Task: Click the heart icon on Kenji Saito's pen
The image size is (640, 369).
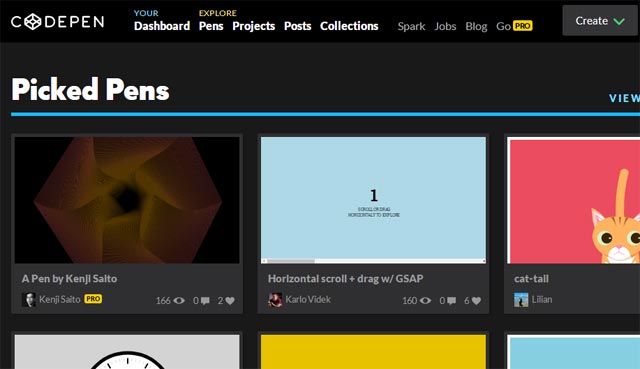Action: 230,301
